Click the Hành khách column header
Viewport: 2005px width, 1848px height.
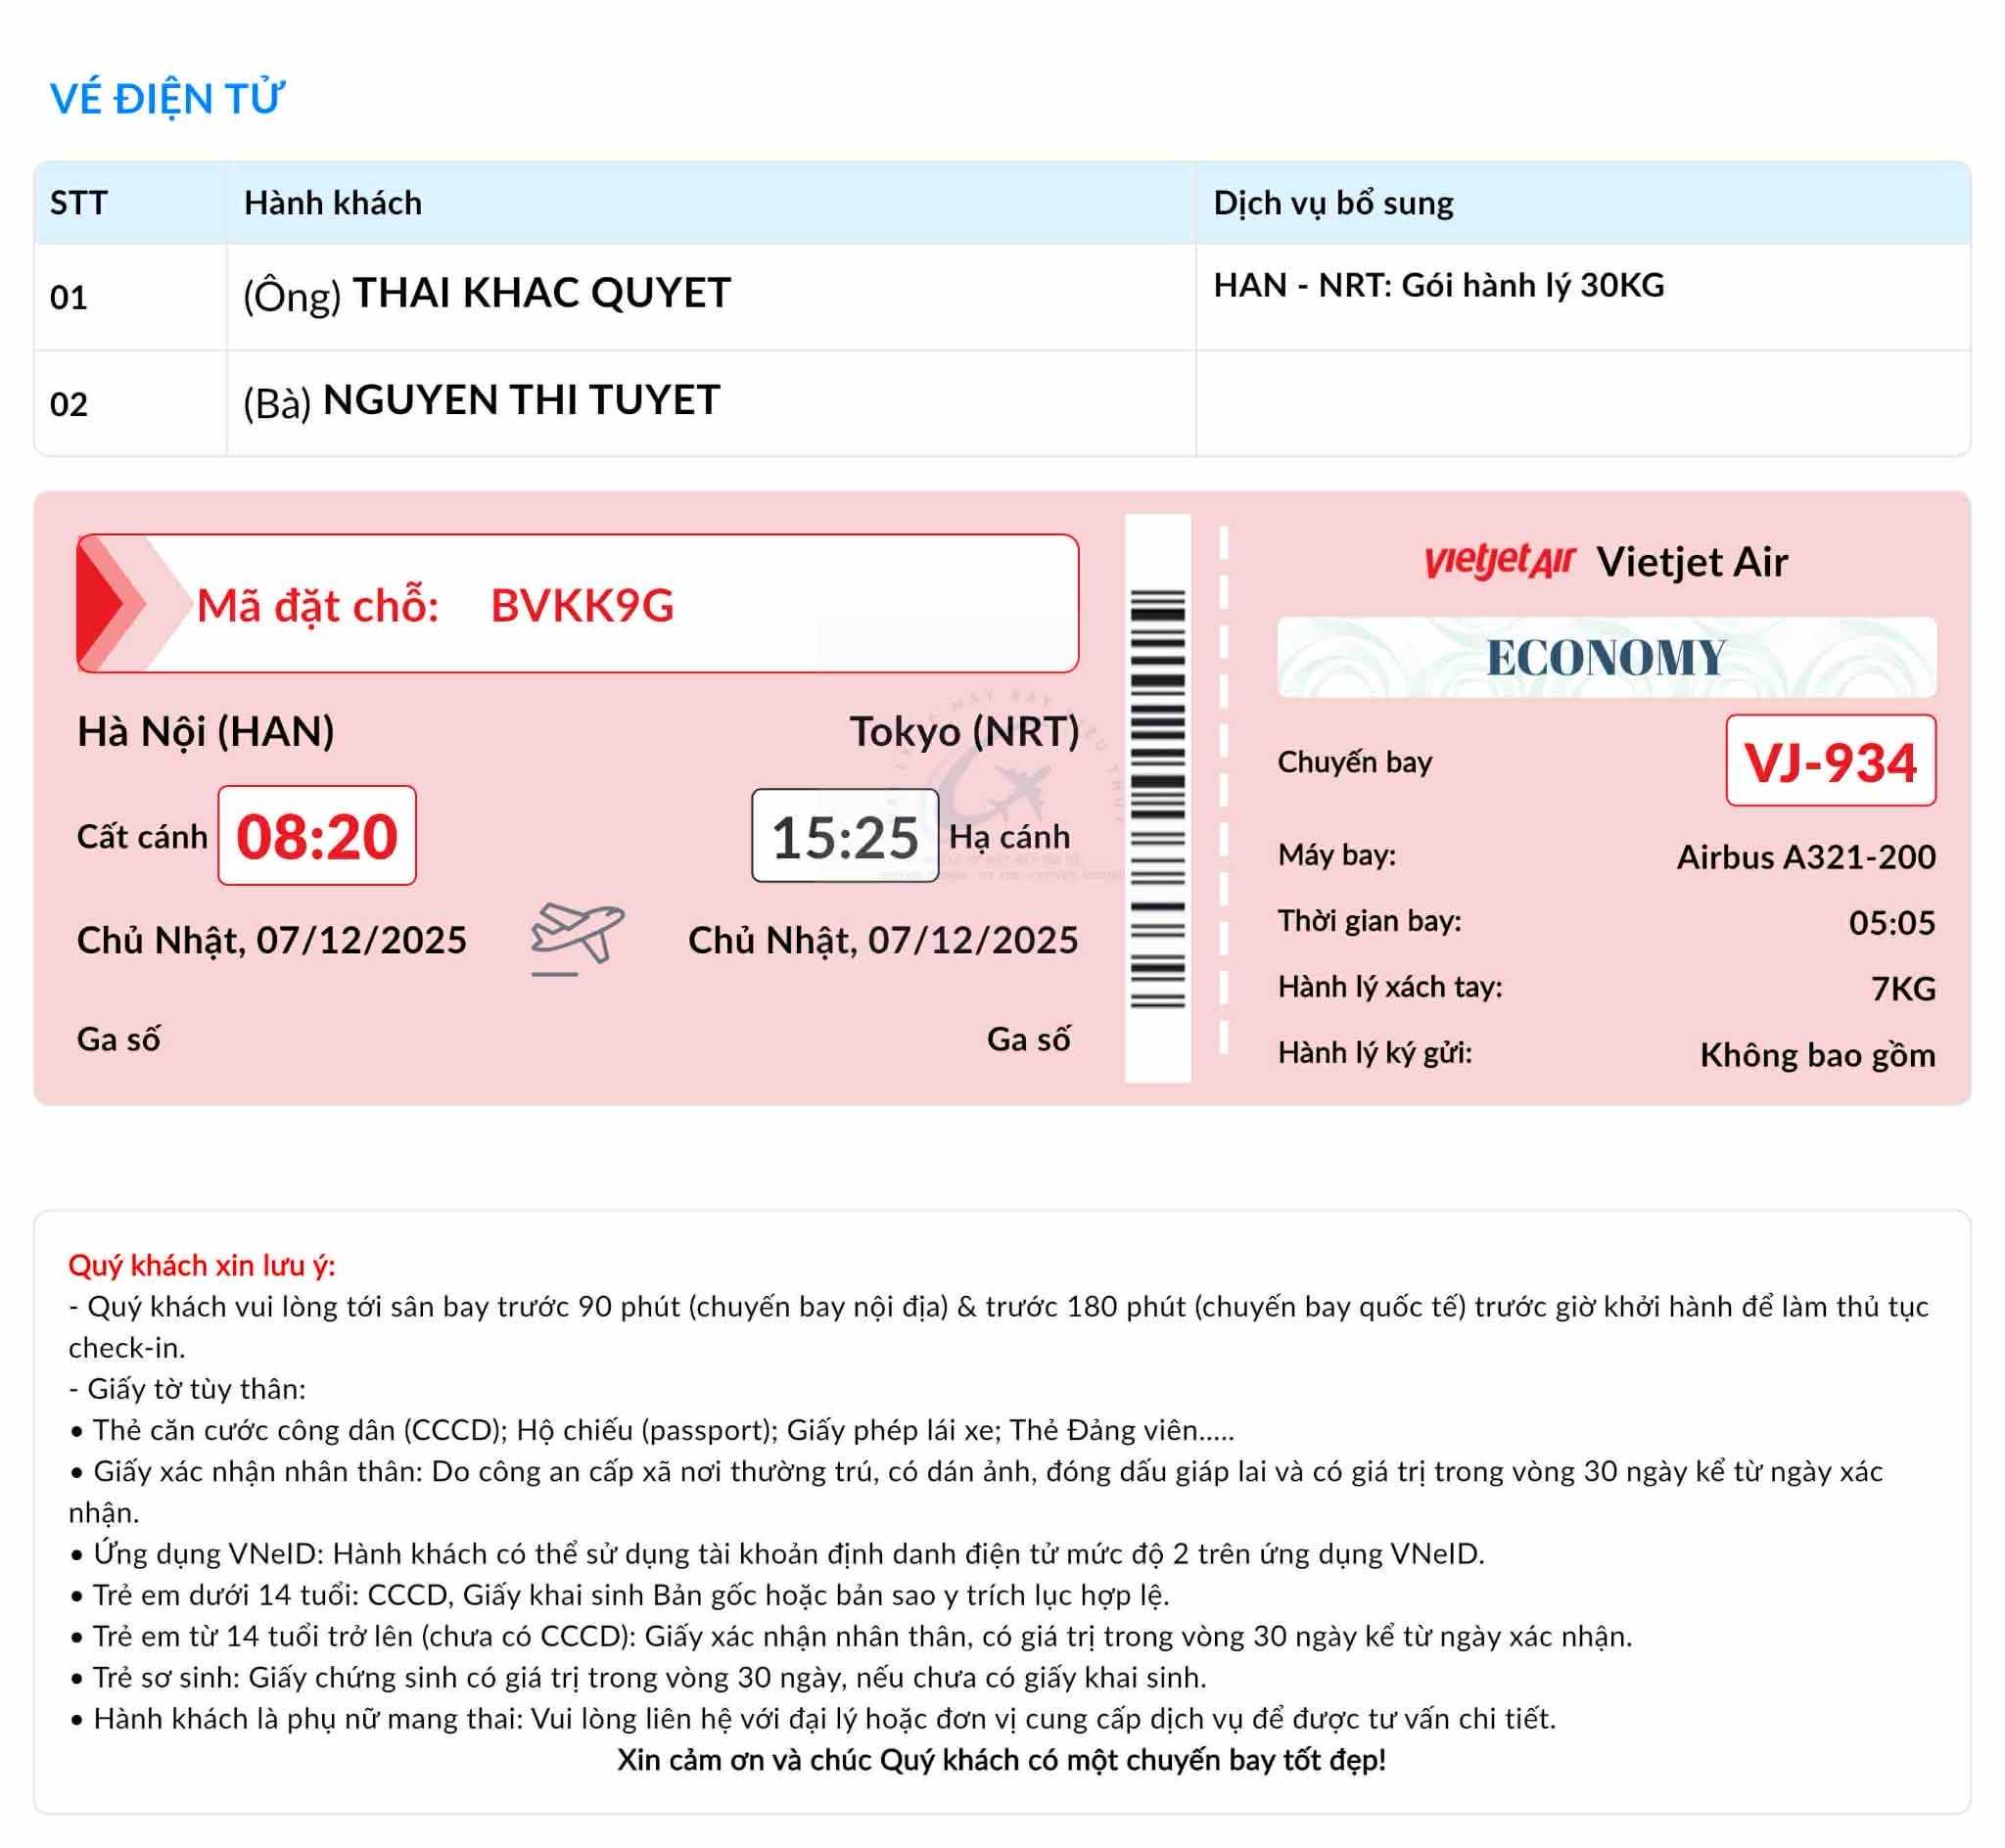tap(333, 203)
